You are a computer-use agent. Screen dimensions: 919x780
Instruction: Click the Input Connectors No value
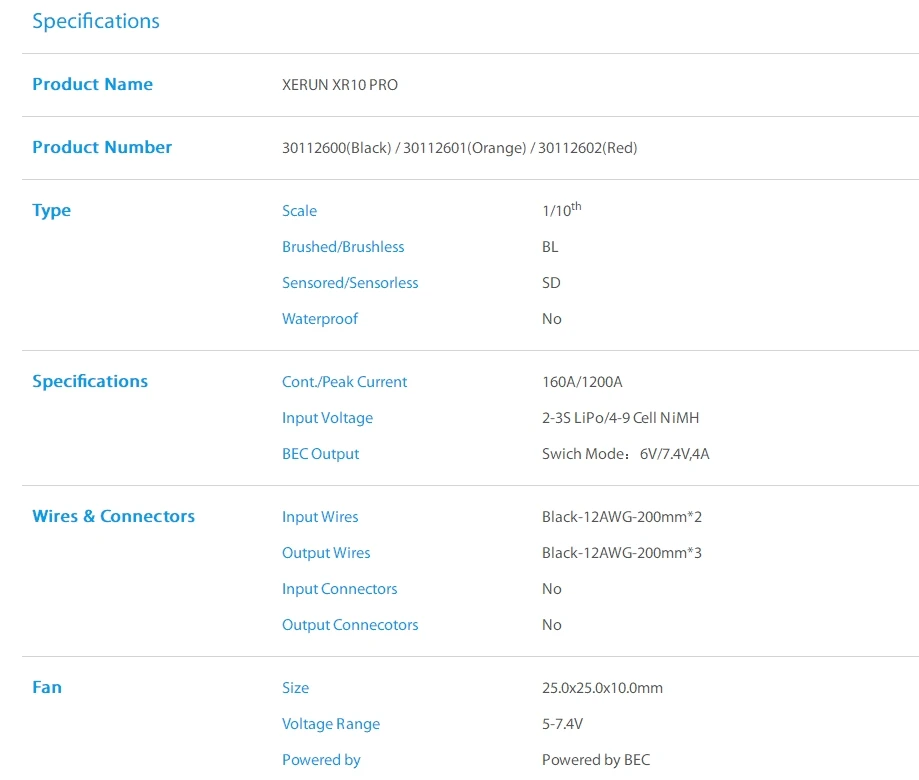point(552,589)
